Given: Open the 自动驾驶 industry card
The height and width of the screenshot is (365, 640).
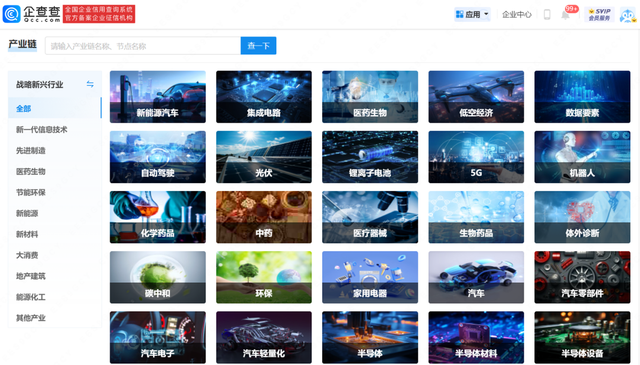Looking at the screenshot, I should [x=158, y=157].
